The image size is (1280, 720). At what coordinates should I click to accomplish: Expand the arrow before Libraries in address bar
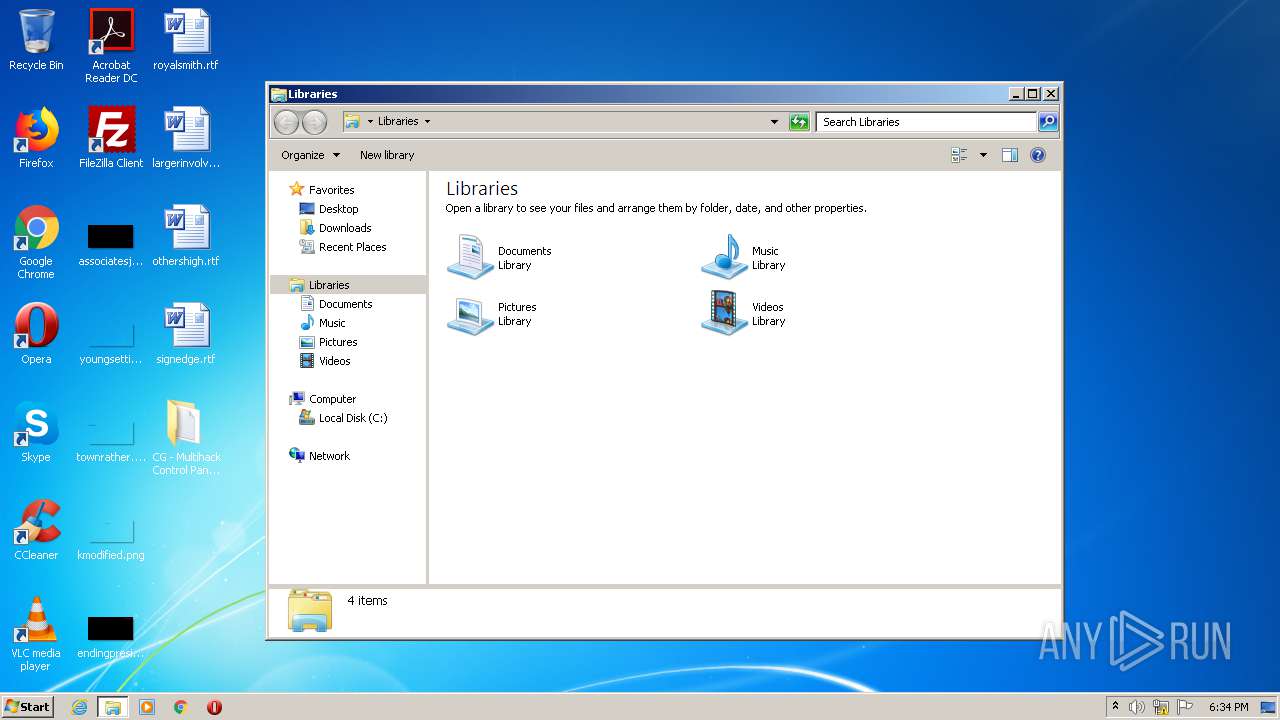370,122
